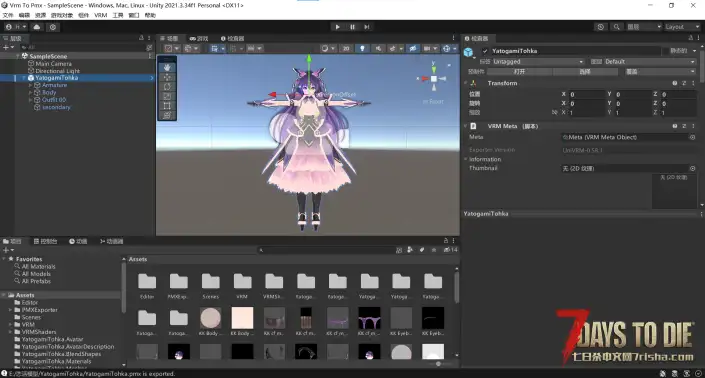Select the Scale tool in scene toolbar
Screen dimensions: 705x378
click(167, 96)
